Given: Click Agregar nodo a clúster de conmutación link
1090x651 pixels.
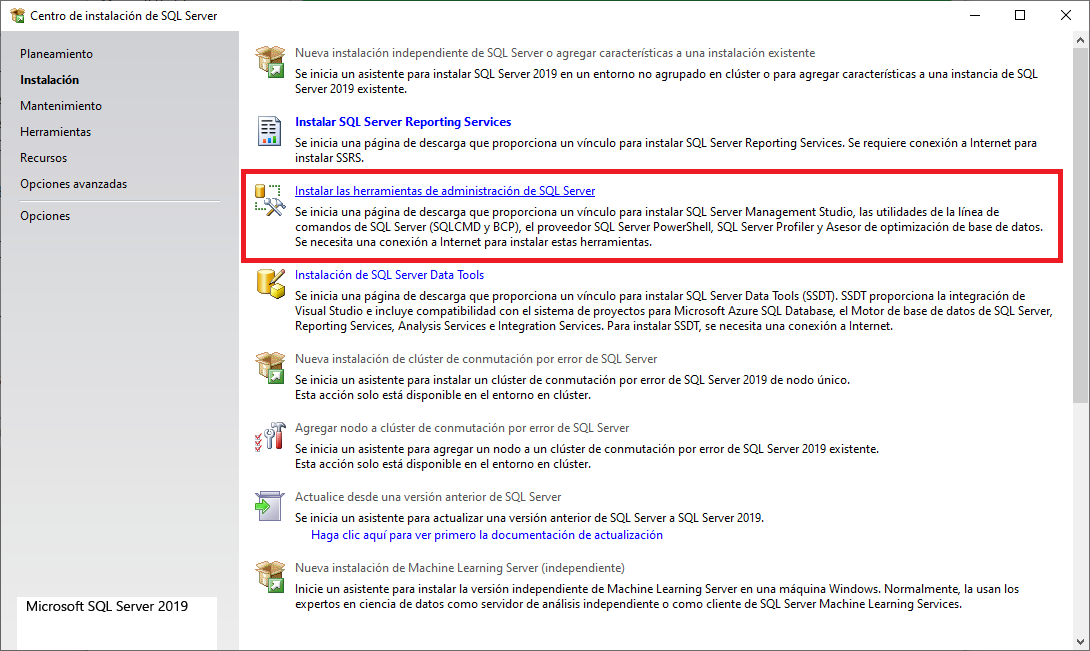Looking at the screenshot, I should tap(462, 428).
